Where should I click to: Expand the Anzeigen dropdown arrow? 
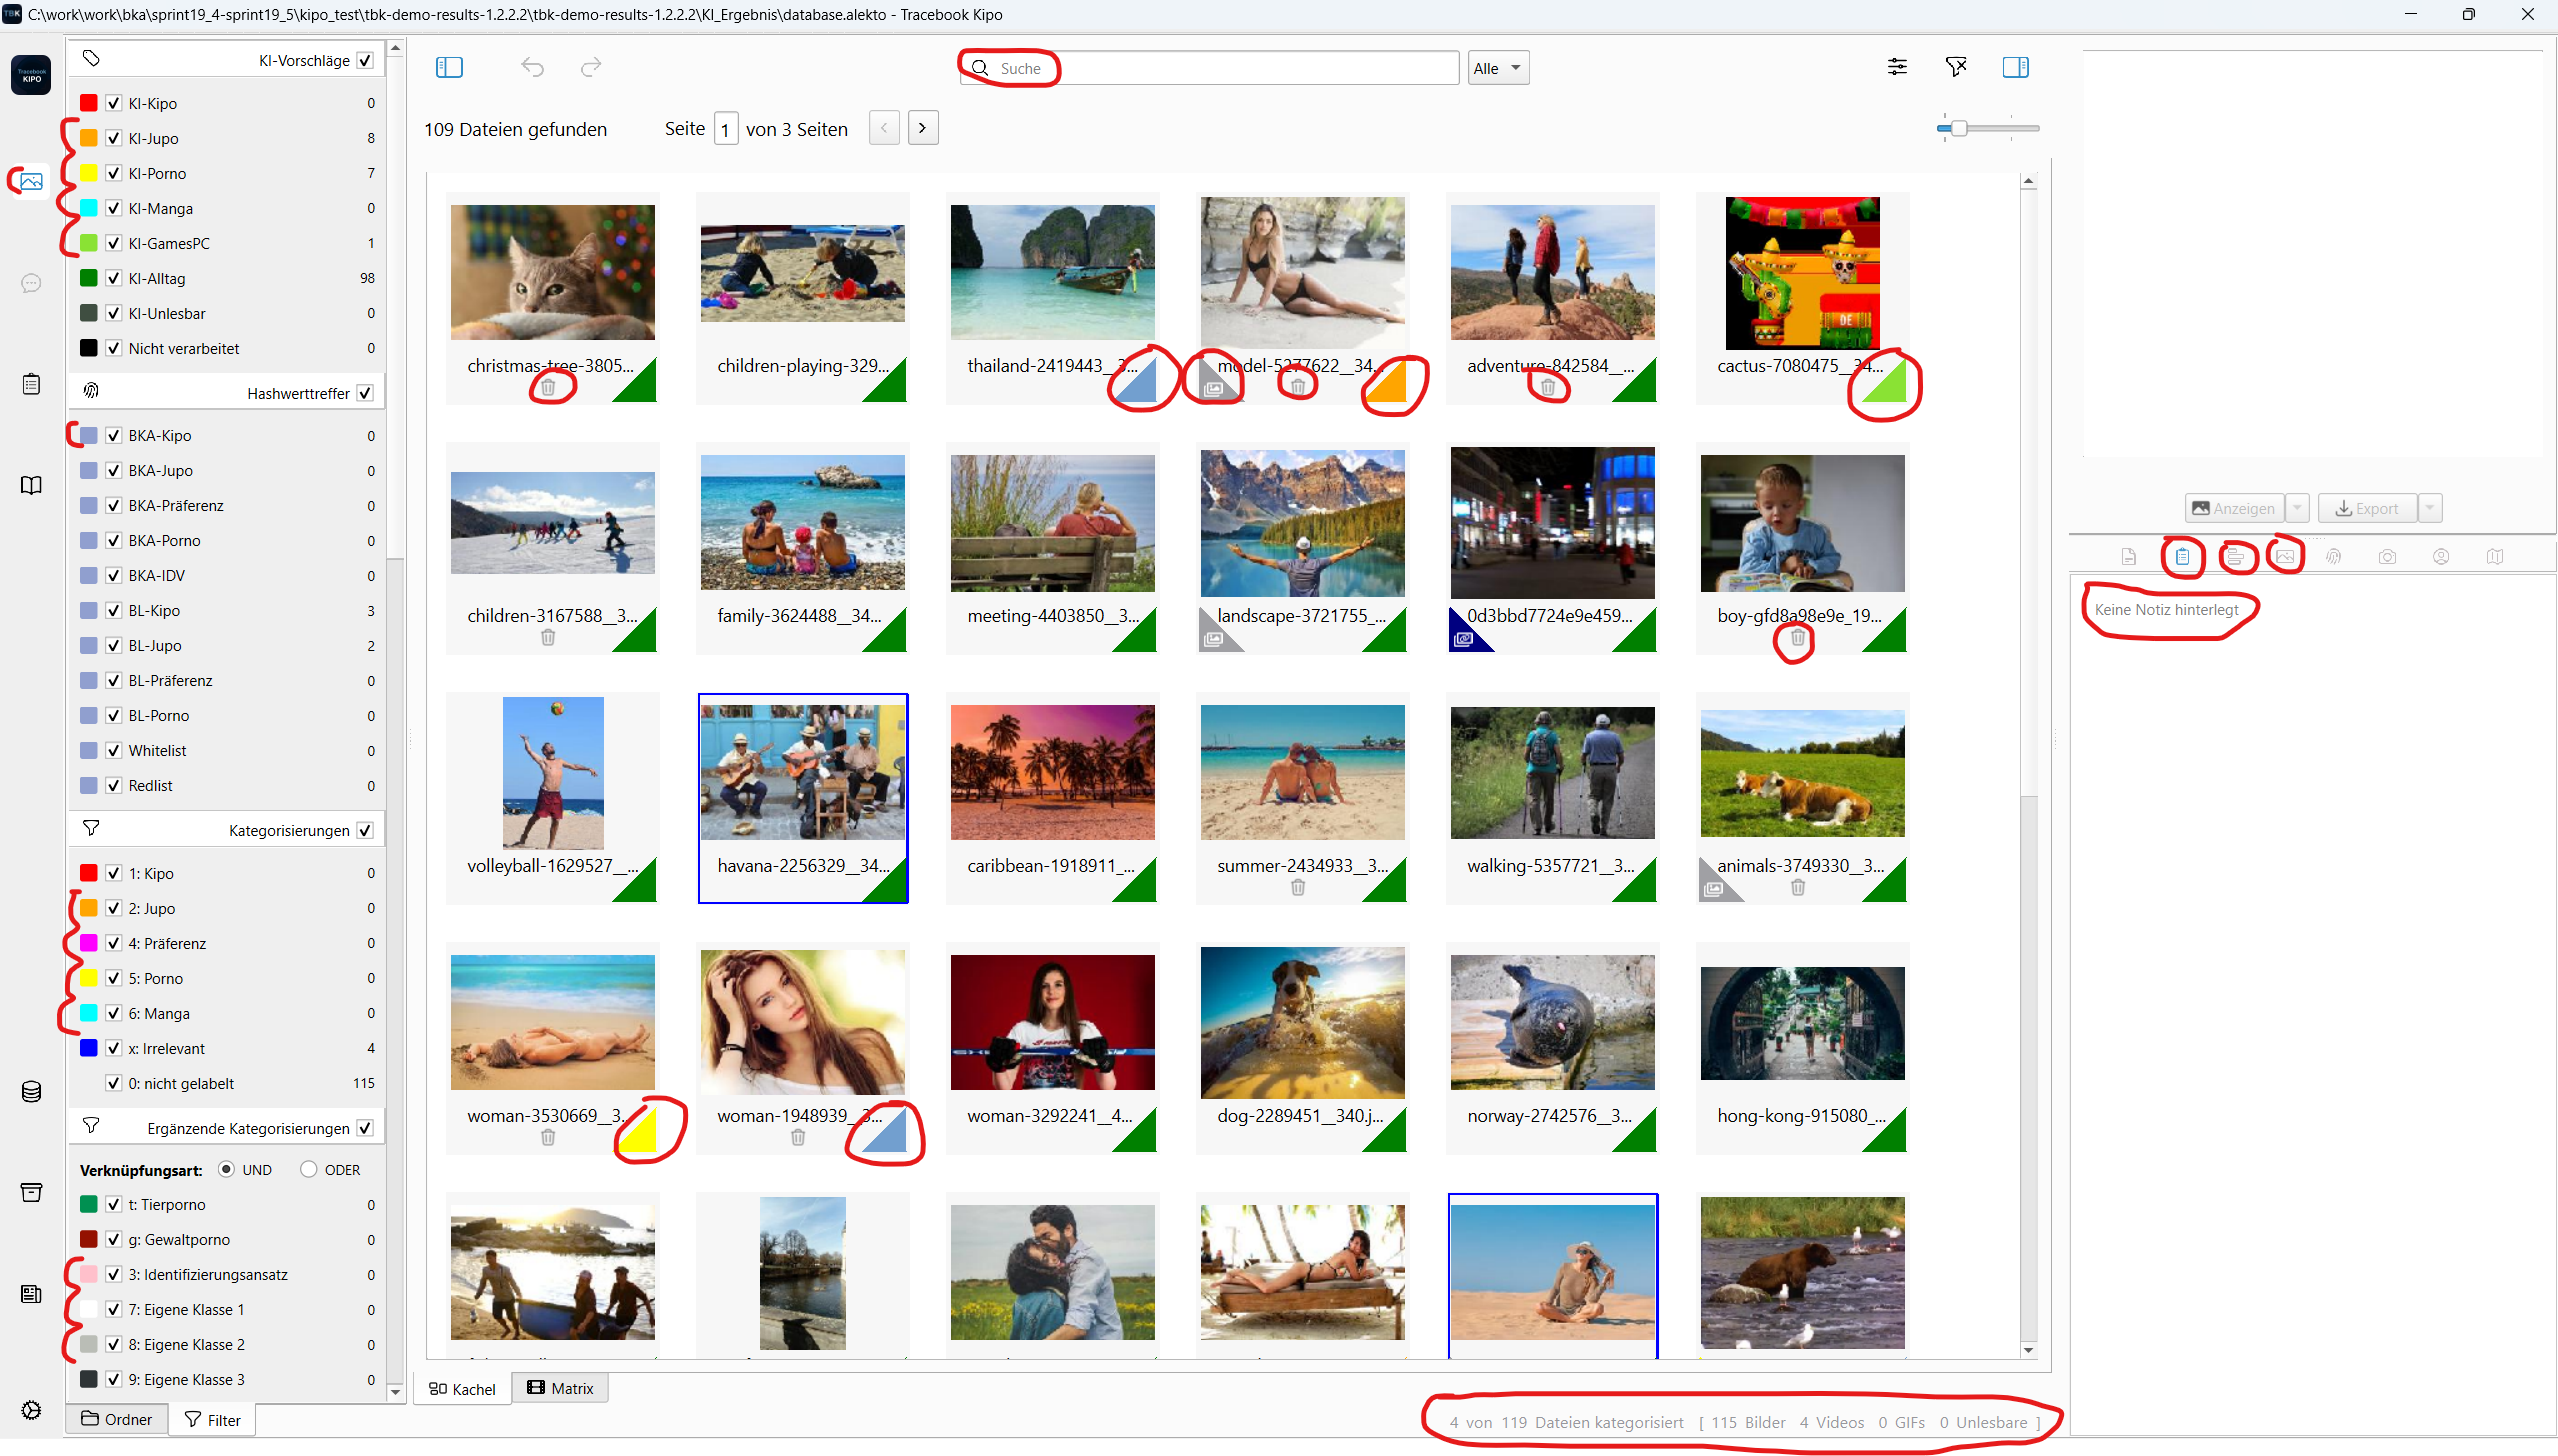click(2297, 508)
